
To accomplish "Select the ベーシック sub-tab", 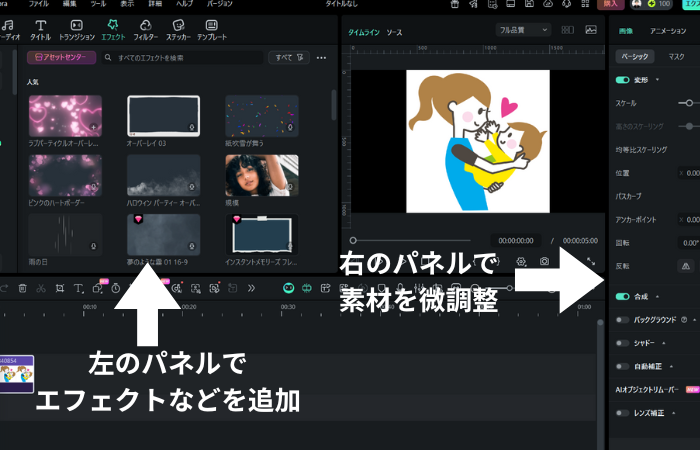I will (x=635, y=56).
